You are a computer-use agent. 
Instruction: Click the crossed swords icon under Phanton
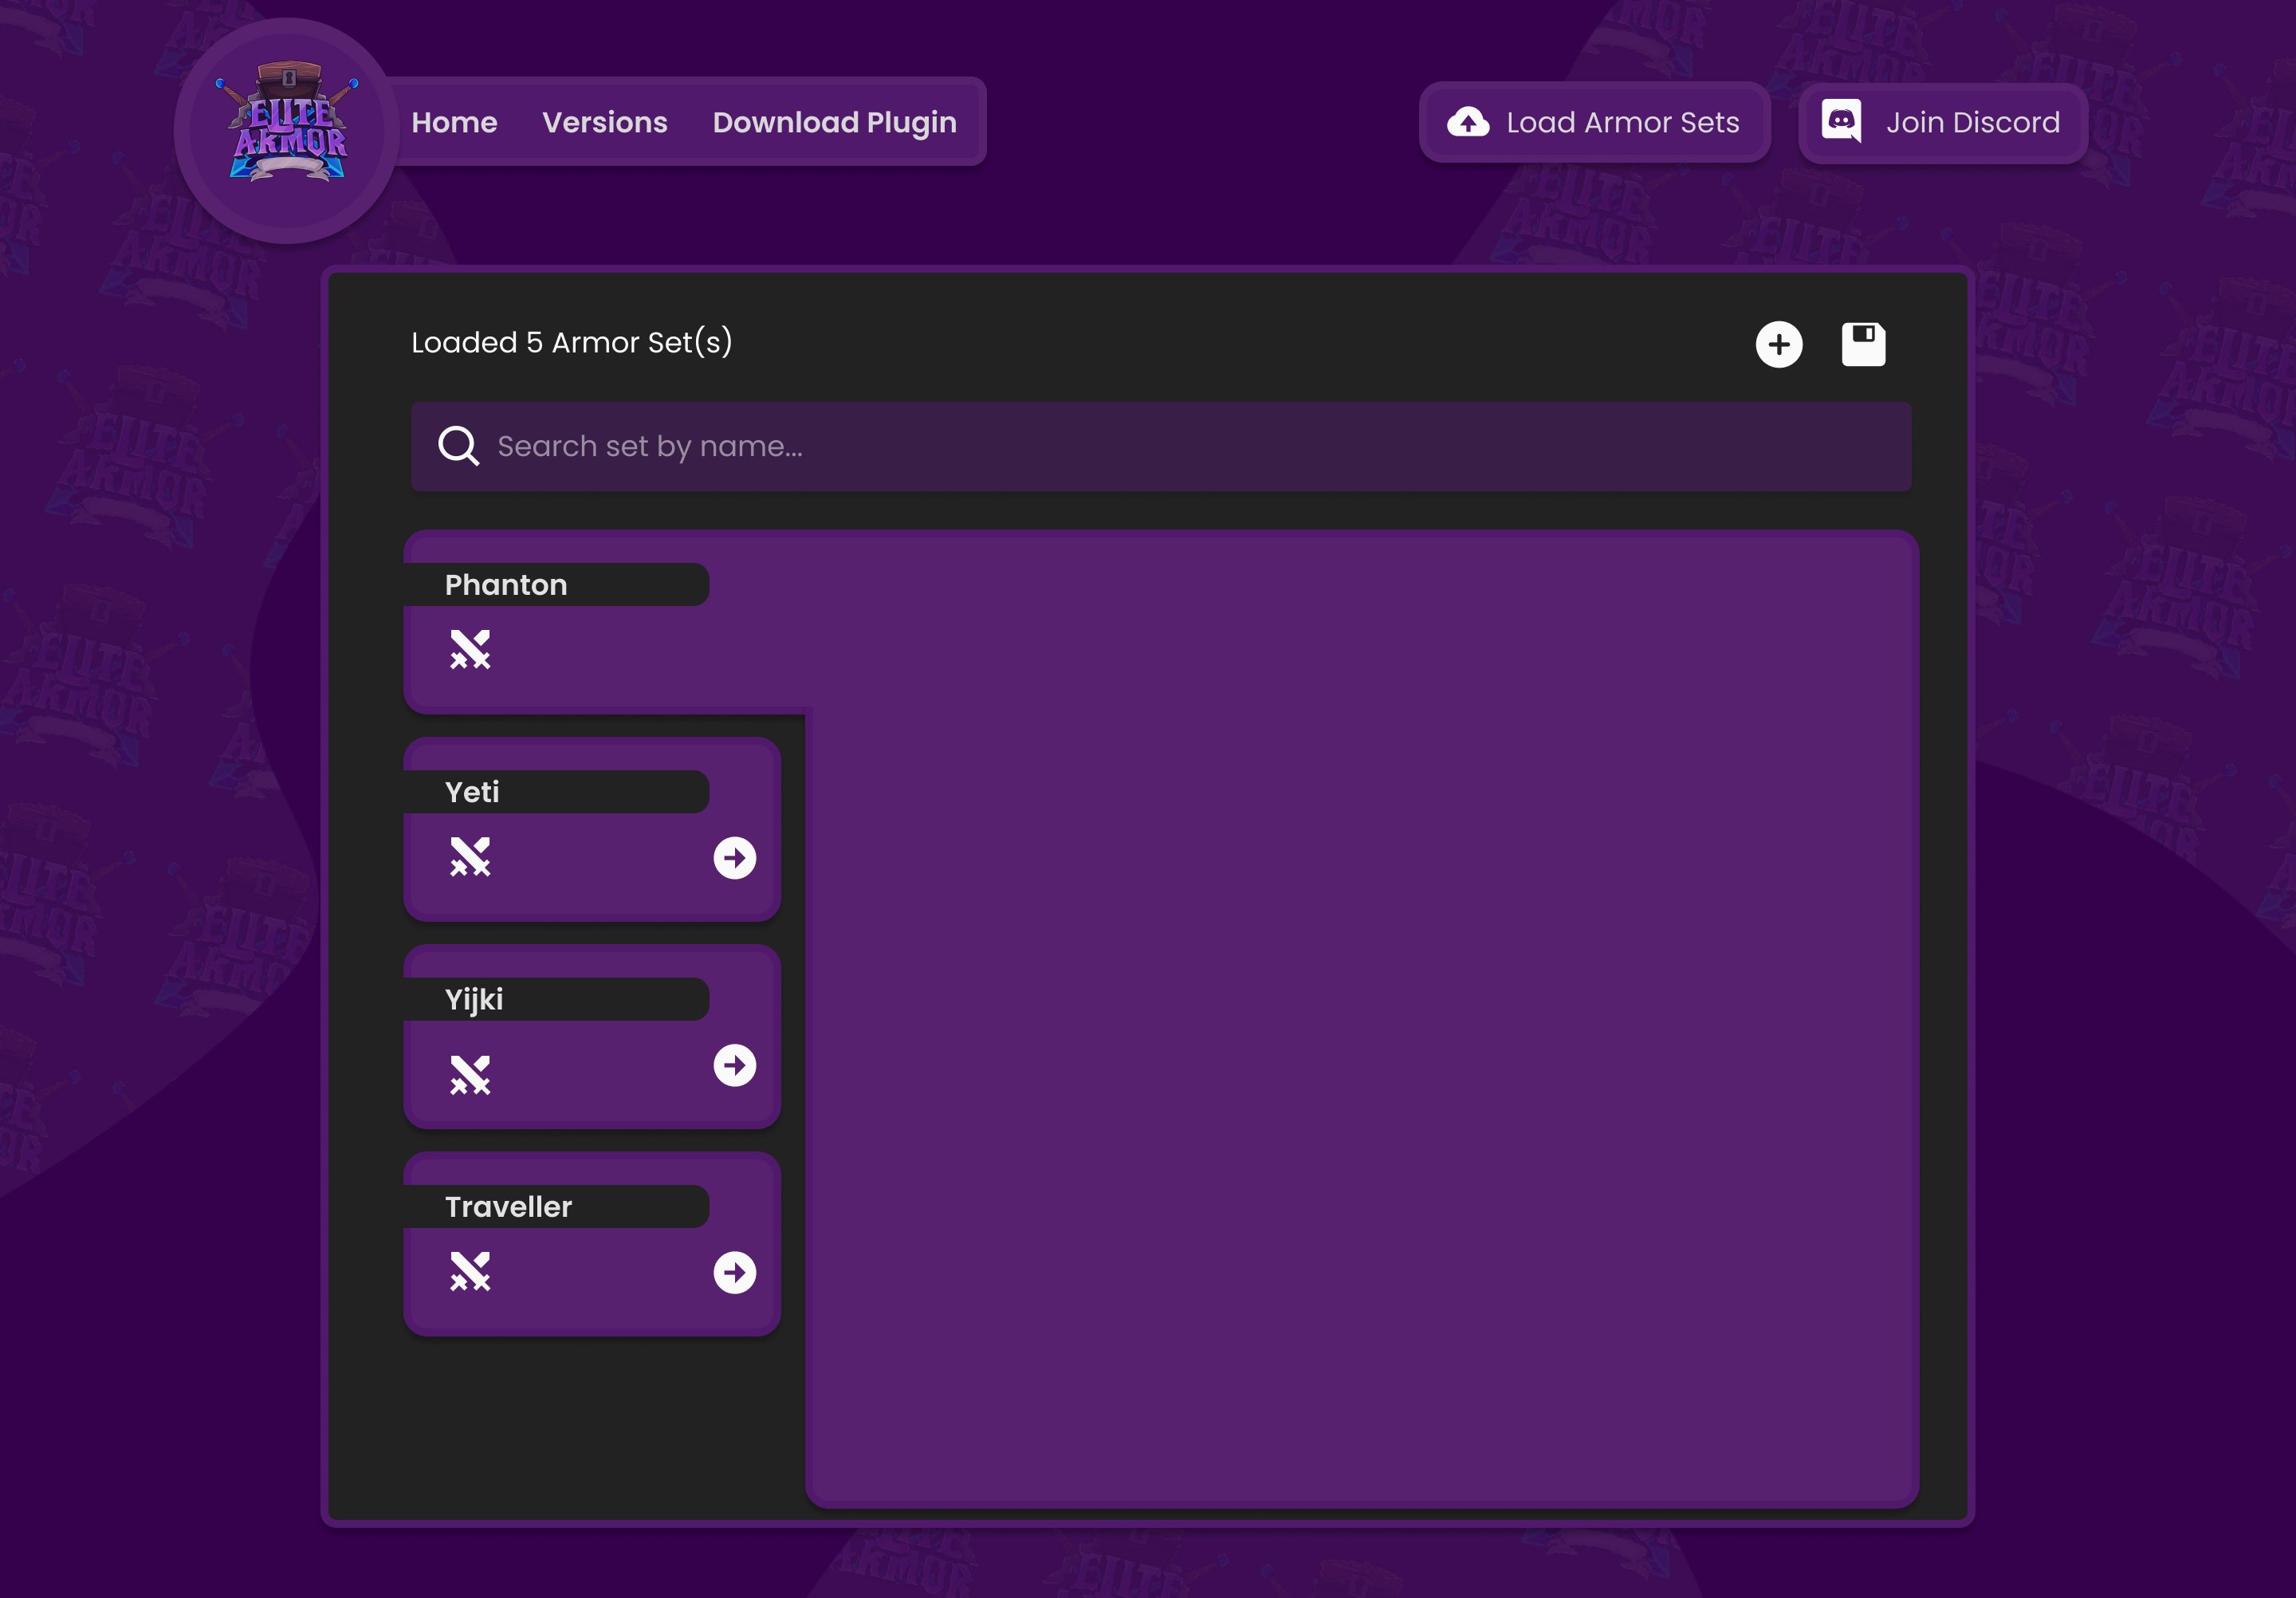(470, 650)
